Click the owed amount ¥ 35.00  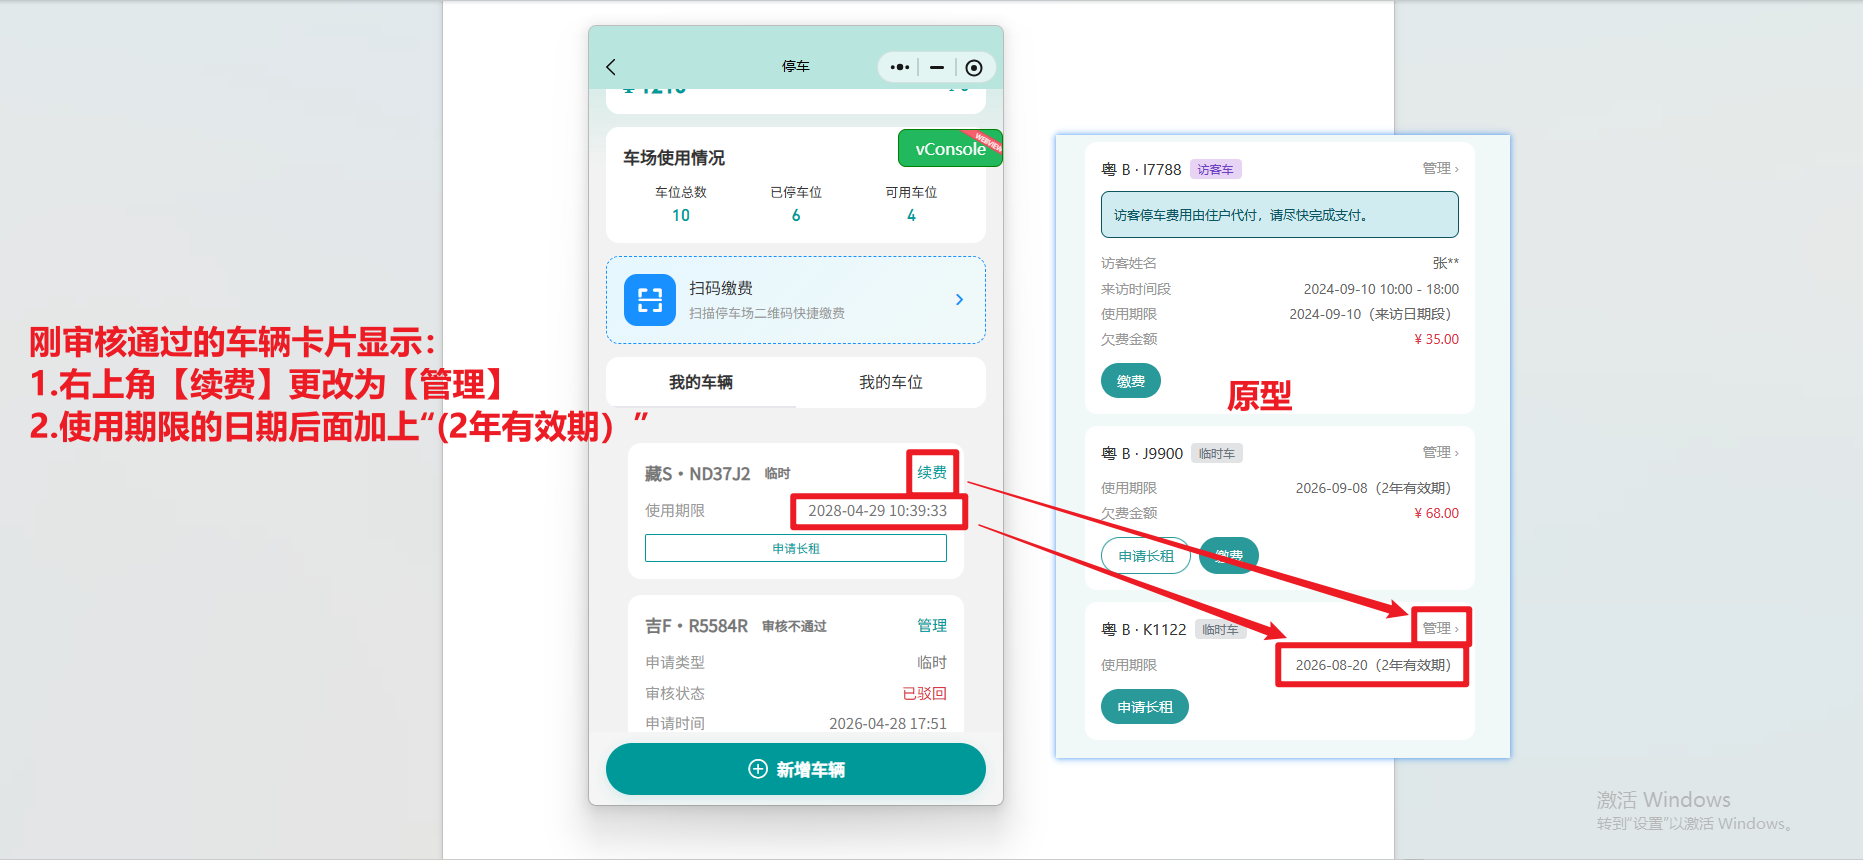tap(1436, 339)
